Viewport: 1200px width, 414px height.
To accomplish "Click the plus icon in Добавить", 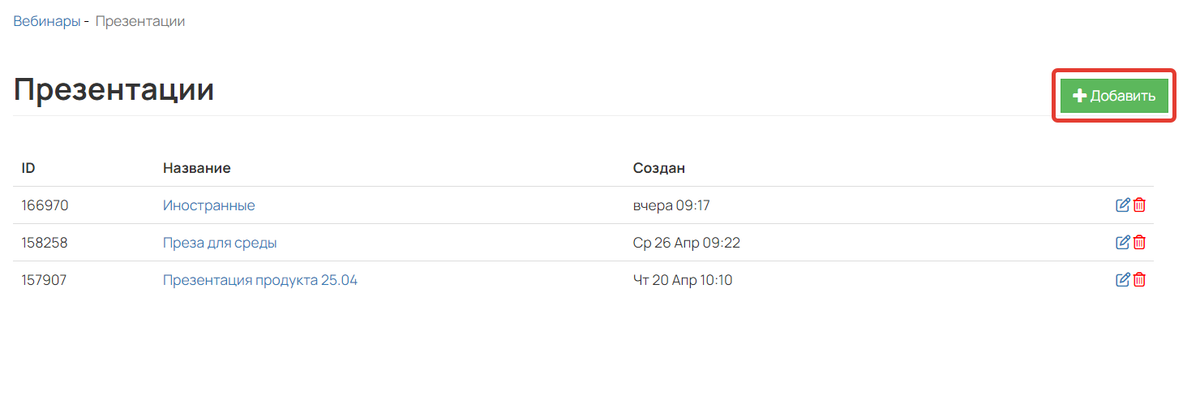I will [1079, 96].
